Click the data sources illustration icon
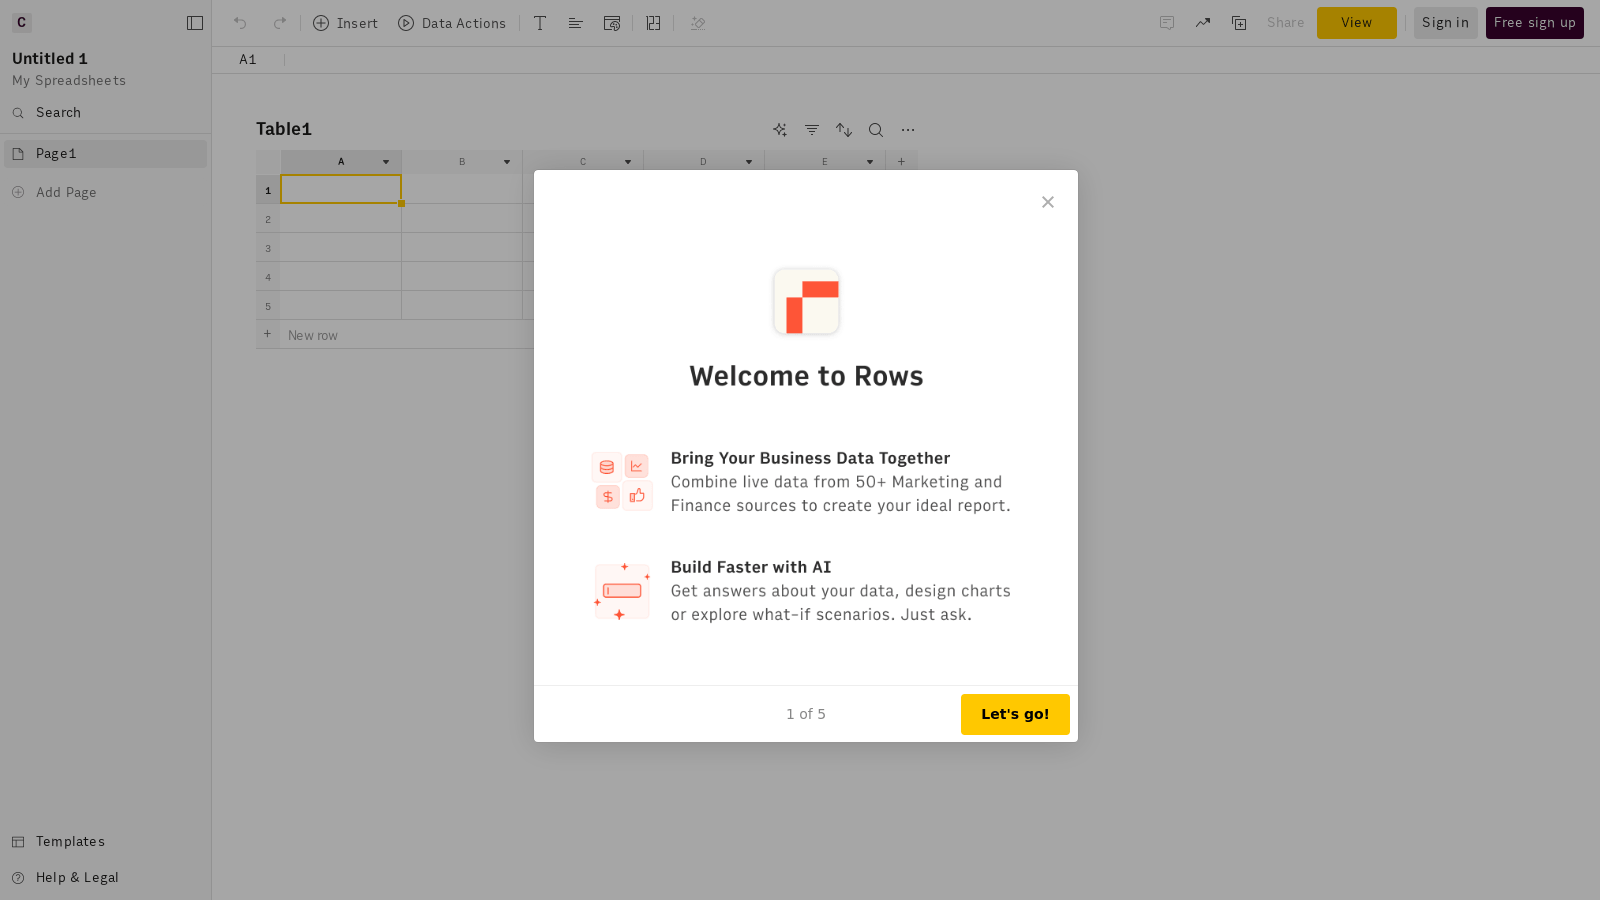 tap(622, 481)
